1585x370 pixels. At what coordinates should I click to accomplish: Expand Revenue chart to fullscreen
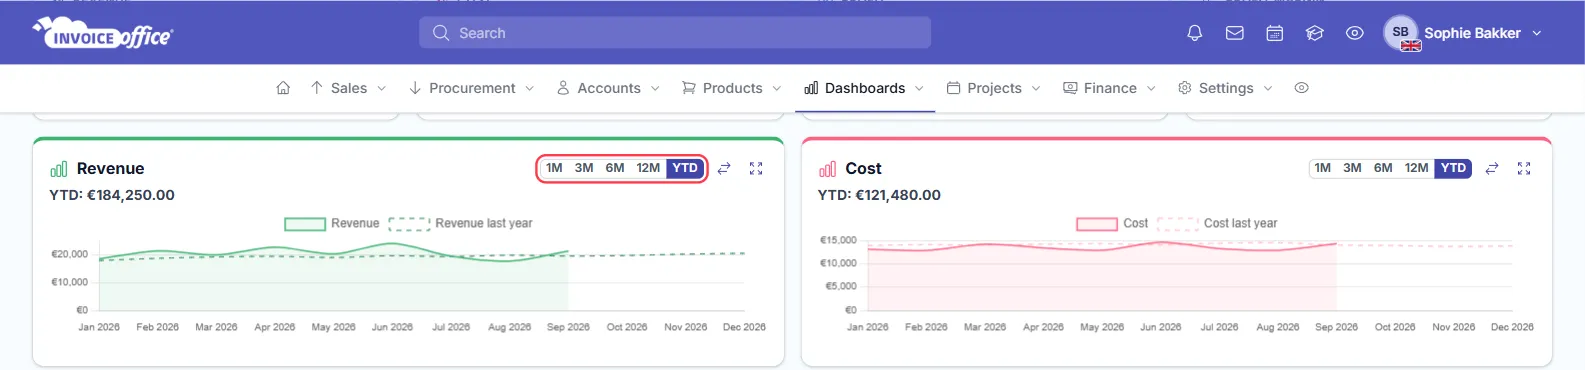pos(756,168)
